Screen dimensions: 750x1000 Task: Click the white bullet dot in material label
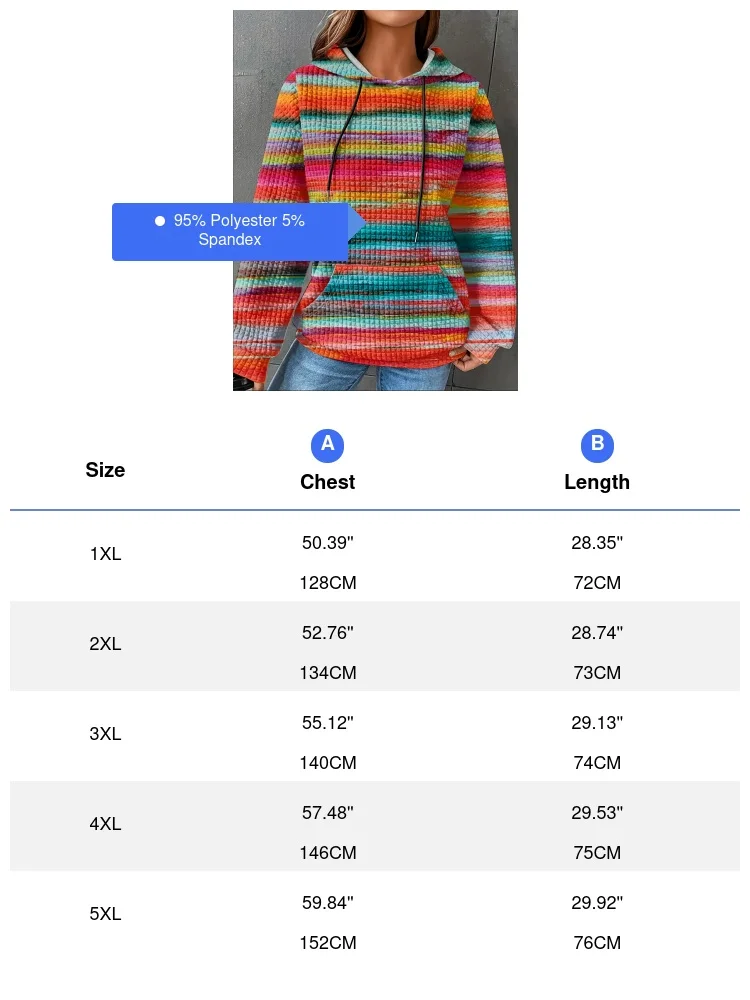click(160, 221)
